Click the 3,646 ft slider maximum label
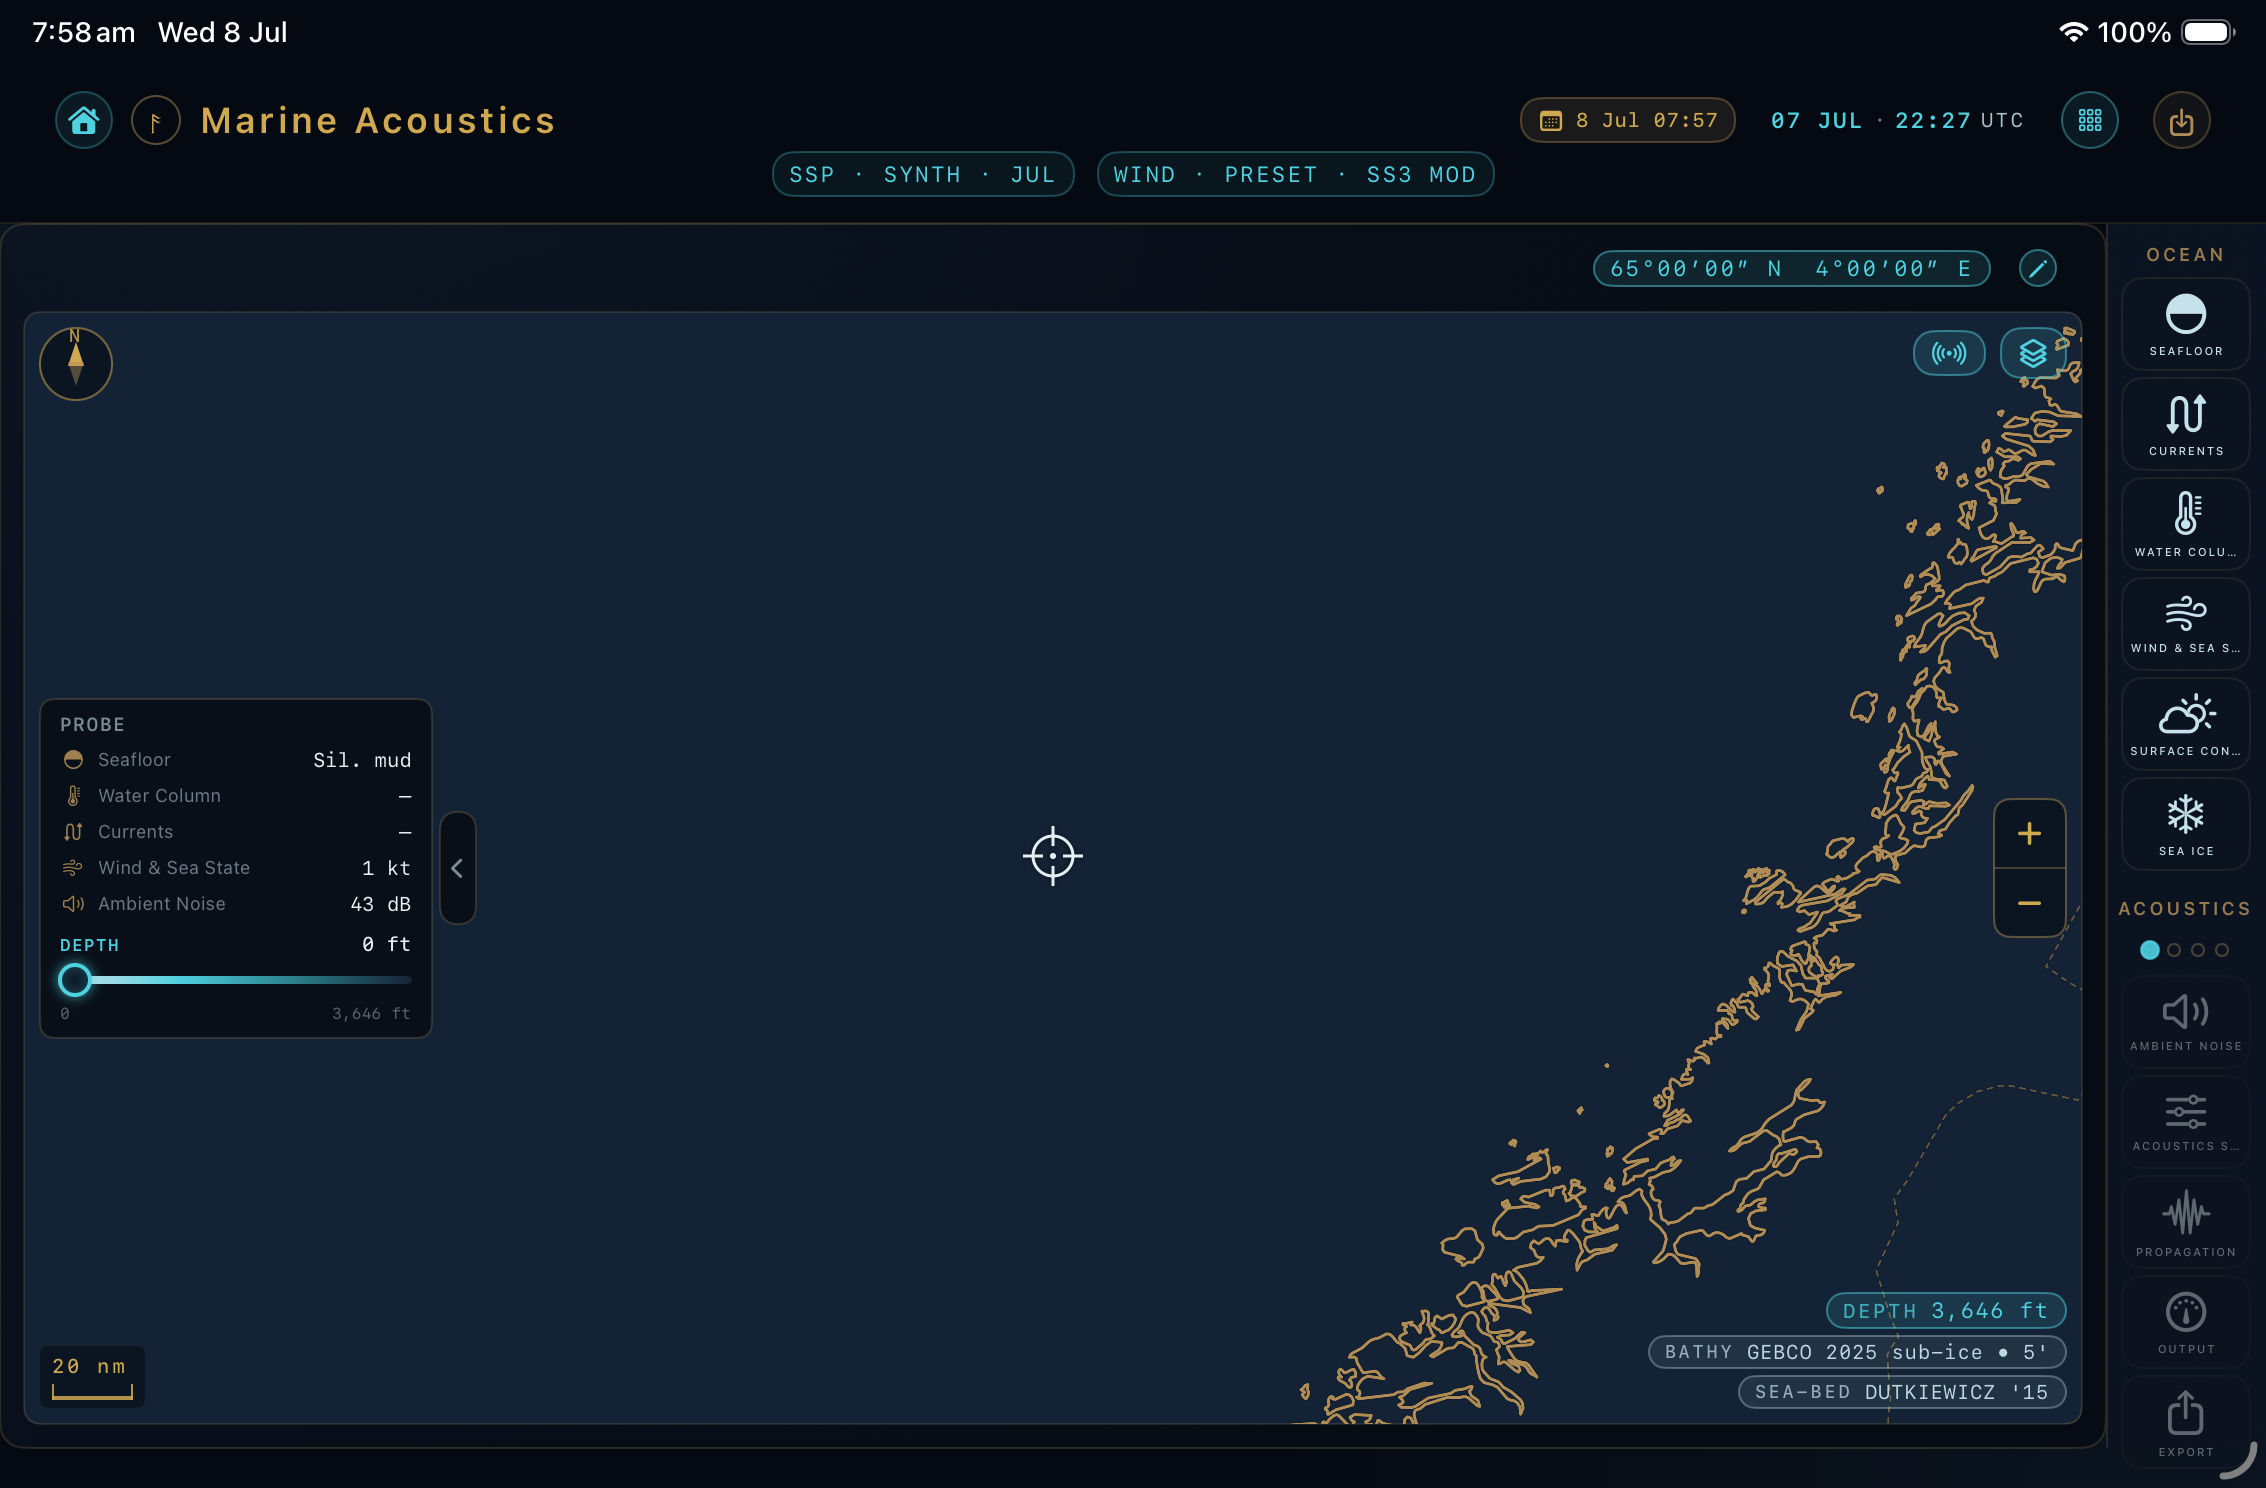 tap(371, 1014)
